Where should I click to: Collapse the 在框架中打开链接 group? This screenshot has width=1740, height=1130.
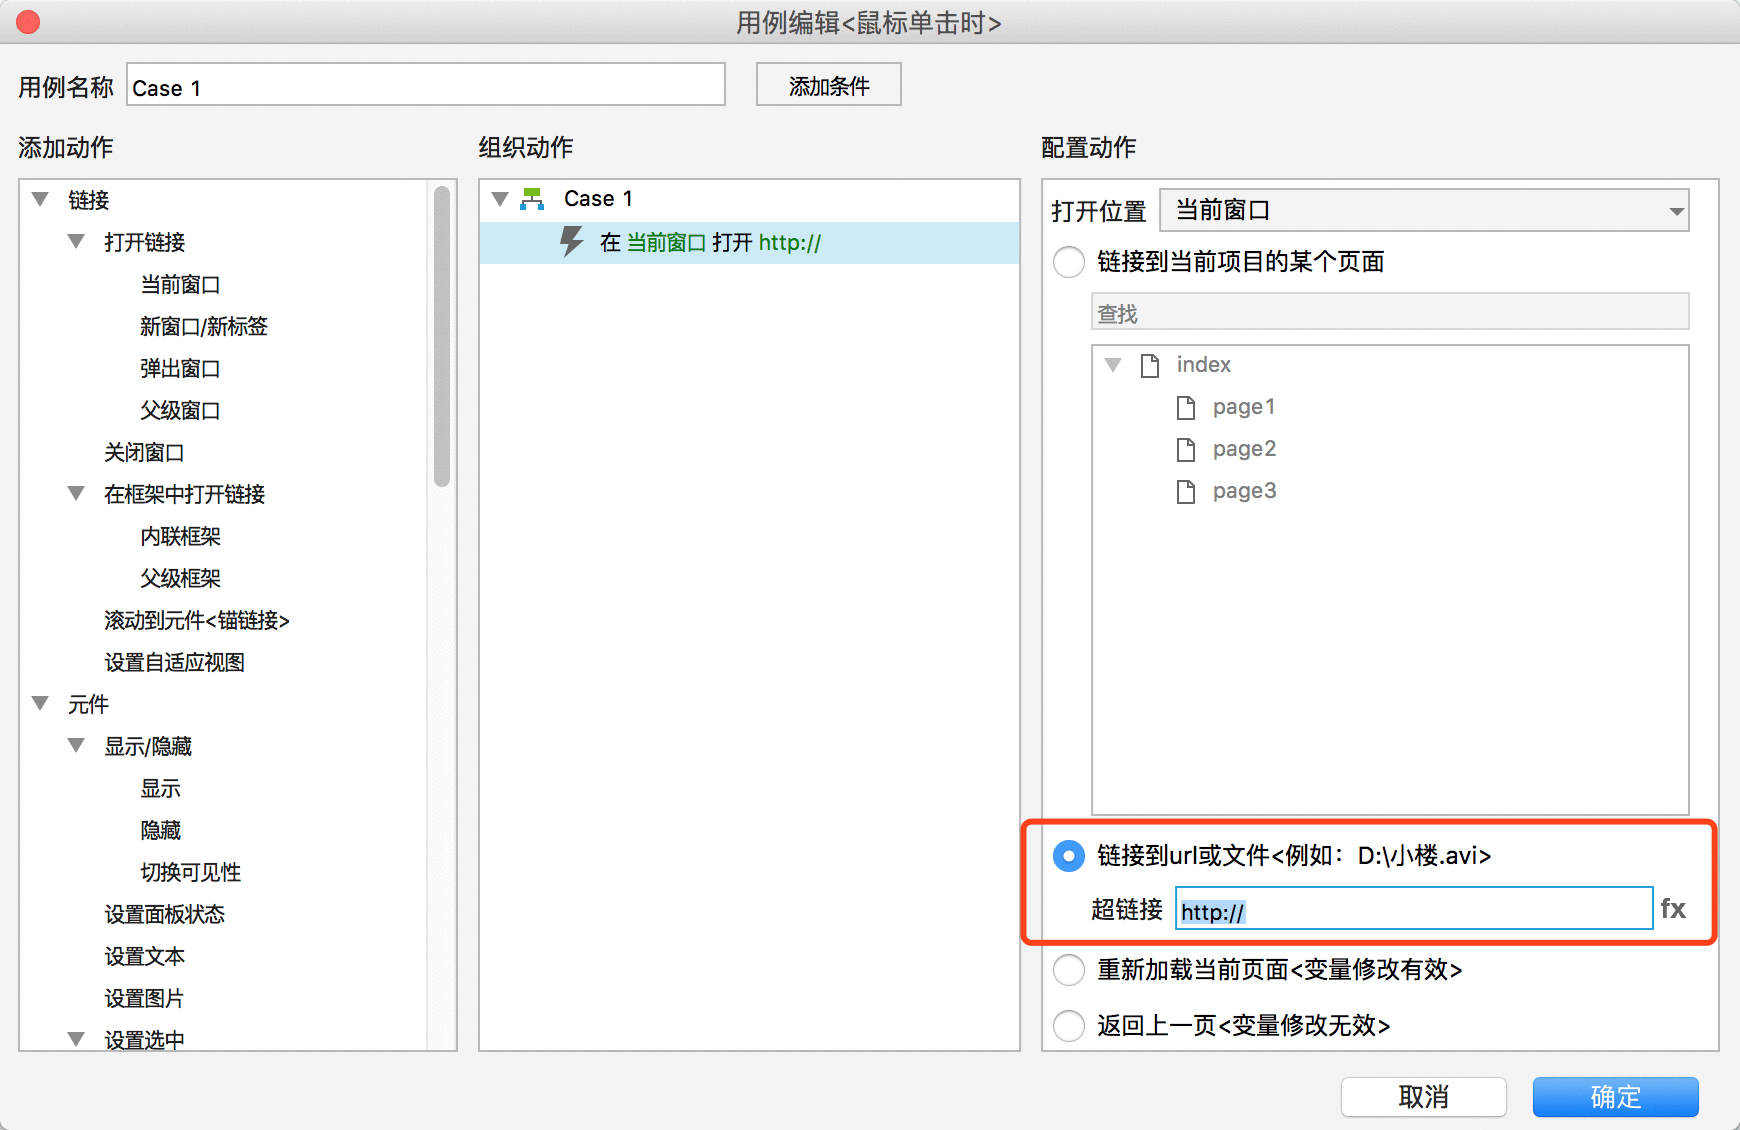(76, 494)
